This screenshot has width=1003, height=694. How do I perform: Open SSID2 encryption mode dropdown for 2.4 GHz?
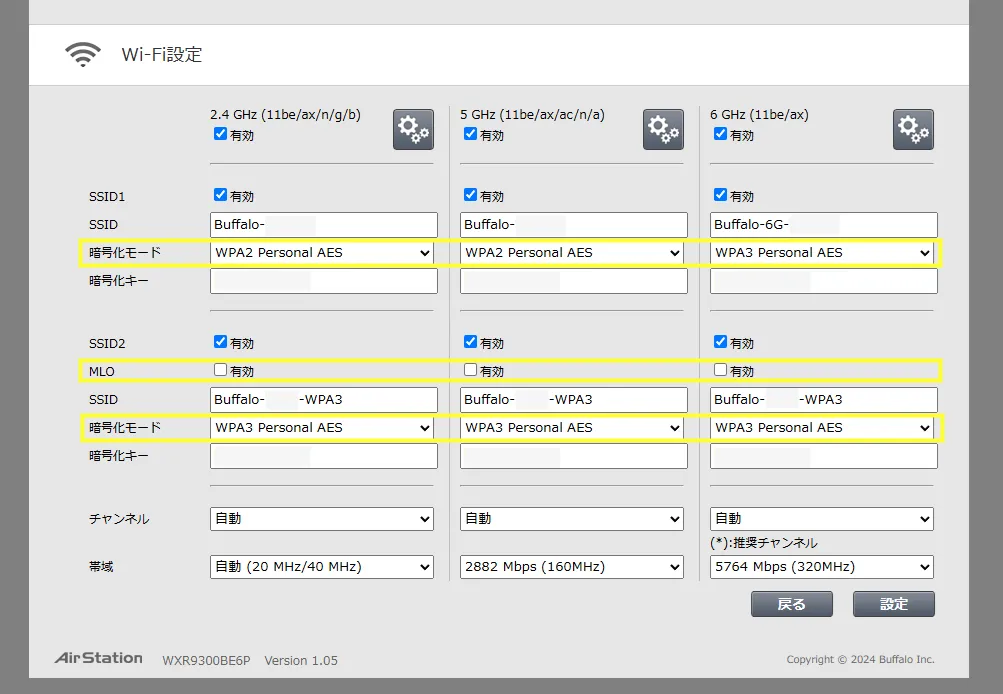coord(322,428)
